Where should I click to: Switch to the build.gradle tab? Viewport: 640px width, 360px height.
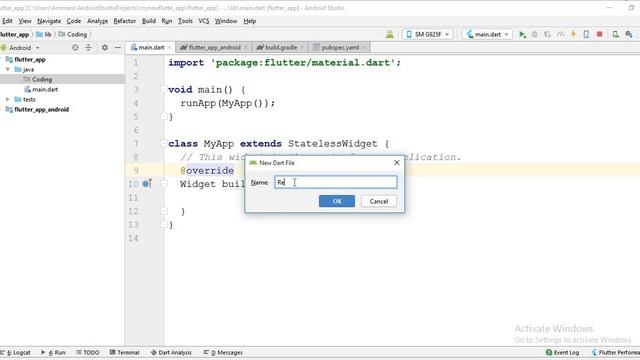coord(280,47)
